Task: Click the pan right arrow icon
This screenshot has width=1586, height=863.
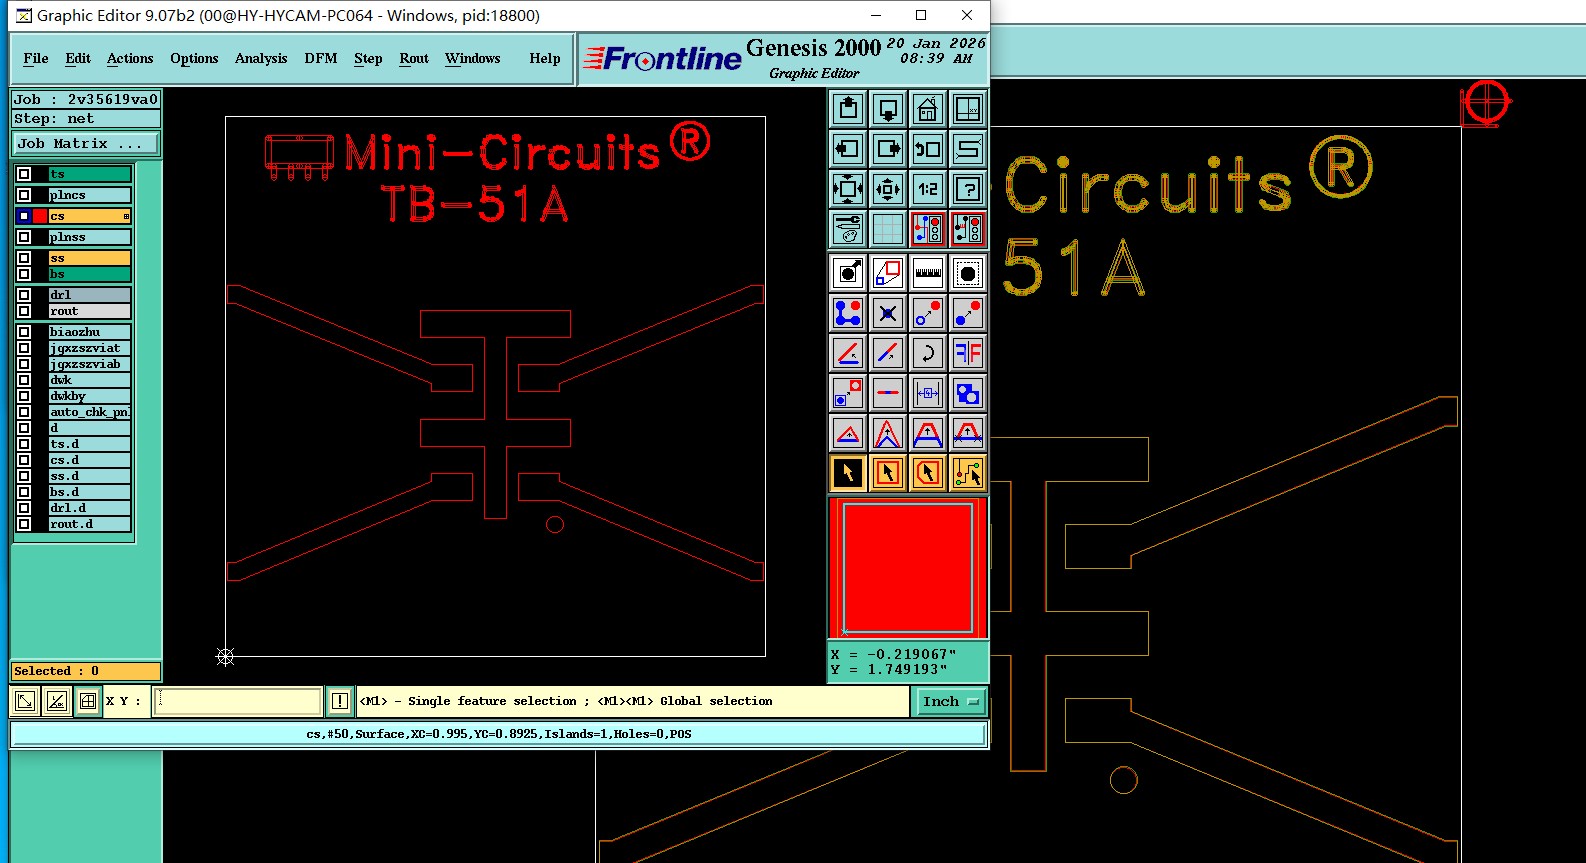Action: [x=888, y=149]
